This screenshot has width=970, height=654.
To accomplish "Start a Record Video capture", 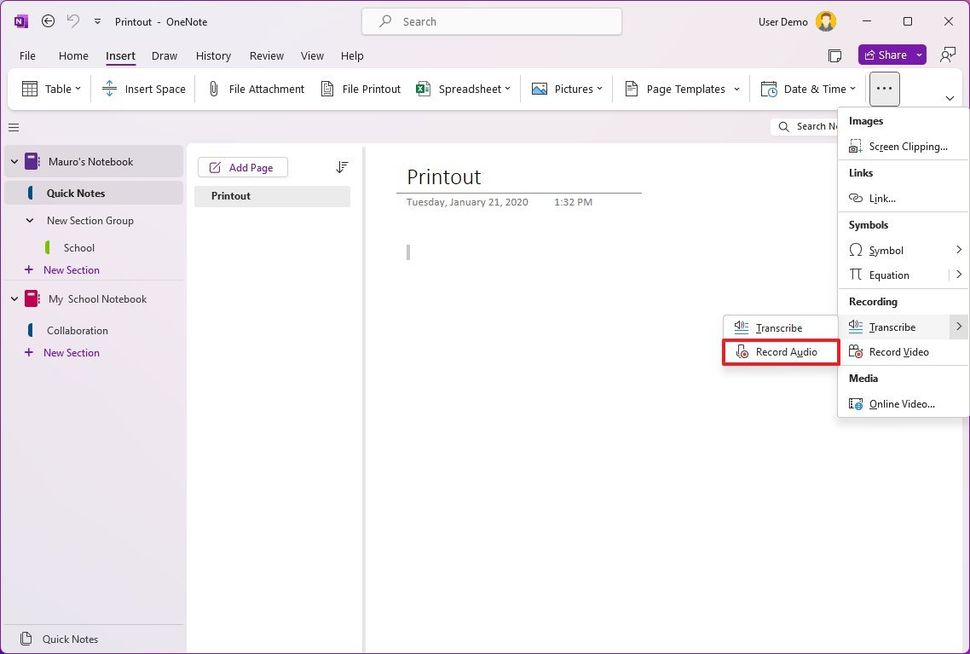I will [x=897, y=351].
